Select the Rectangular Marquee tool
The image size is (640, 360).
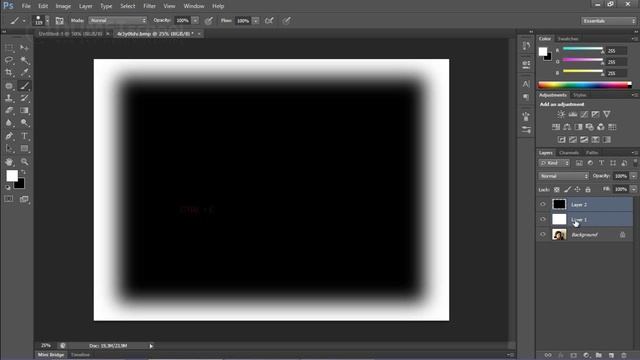[x=9, y=48]
